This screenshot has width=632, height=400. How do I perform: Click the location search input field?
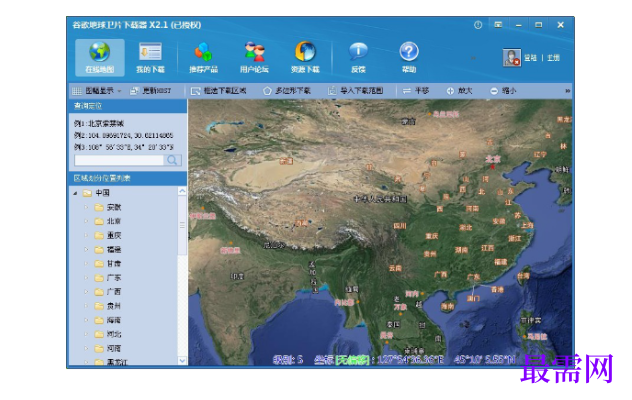119,160
